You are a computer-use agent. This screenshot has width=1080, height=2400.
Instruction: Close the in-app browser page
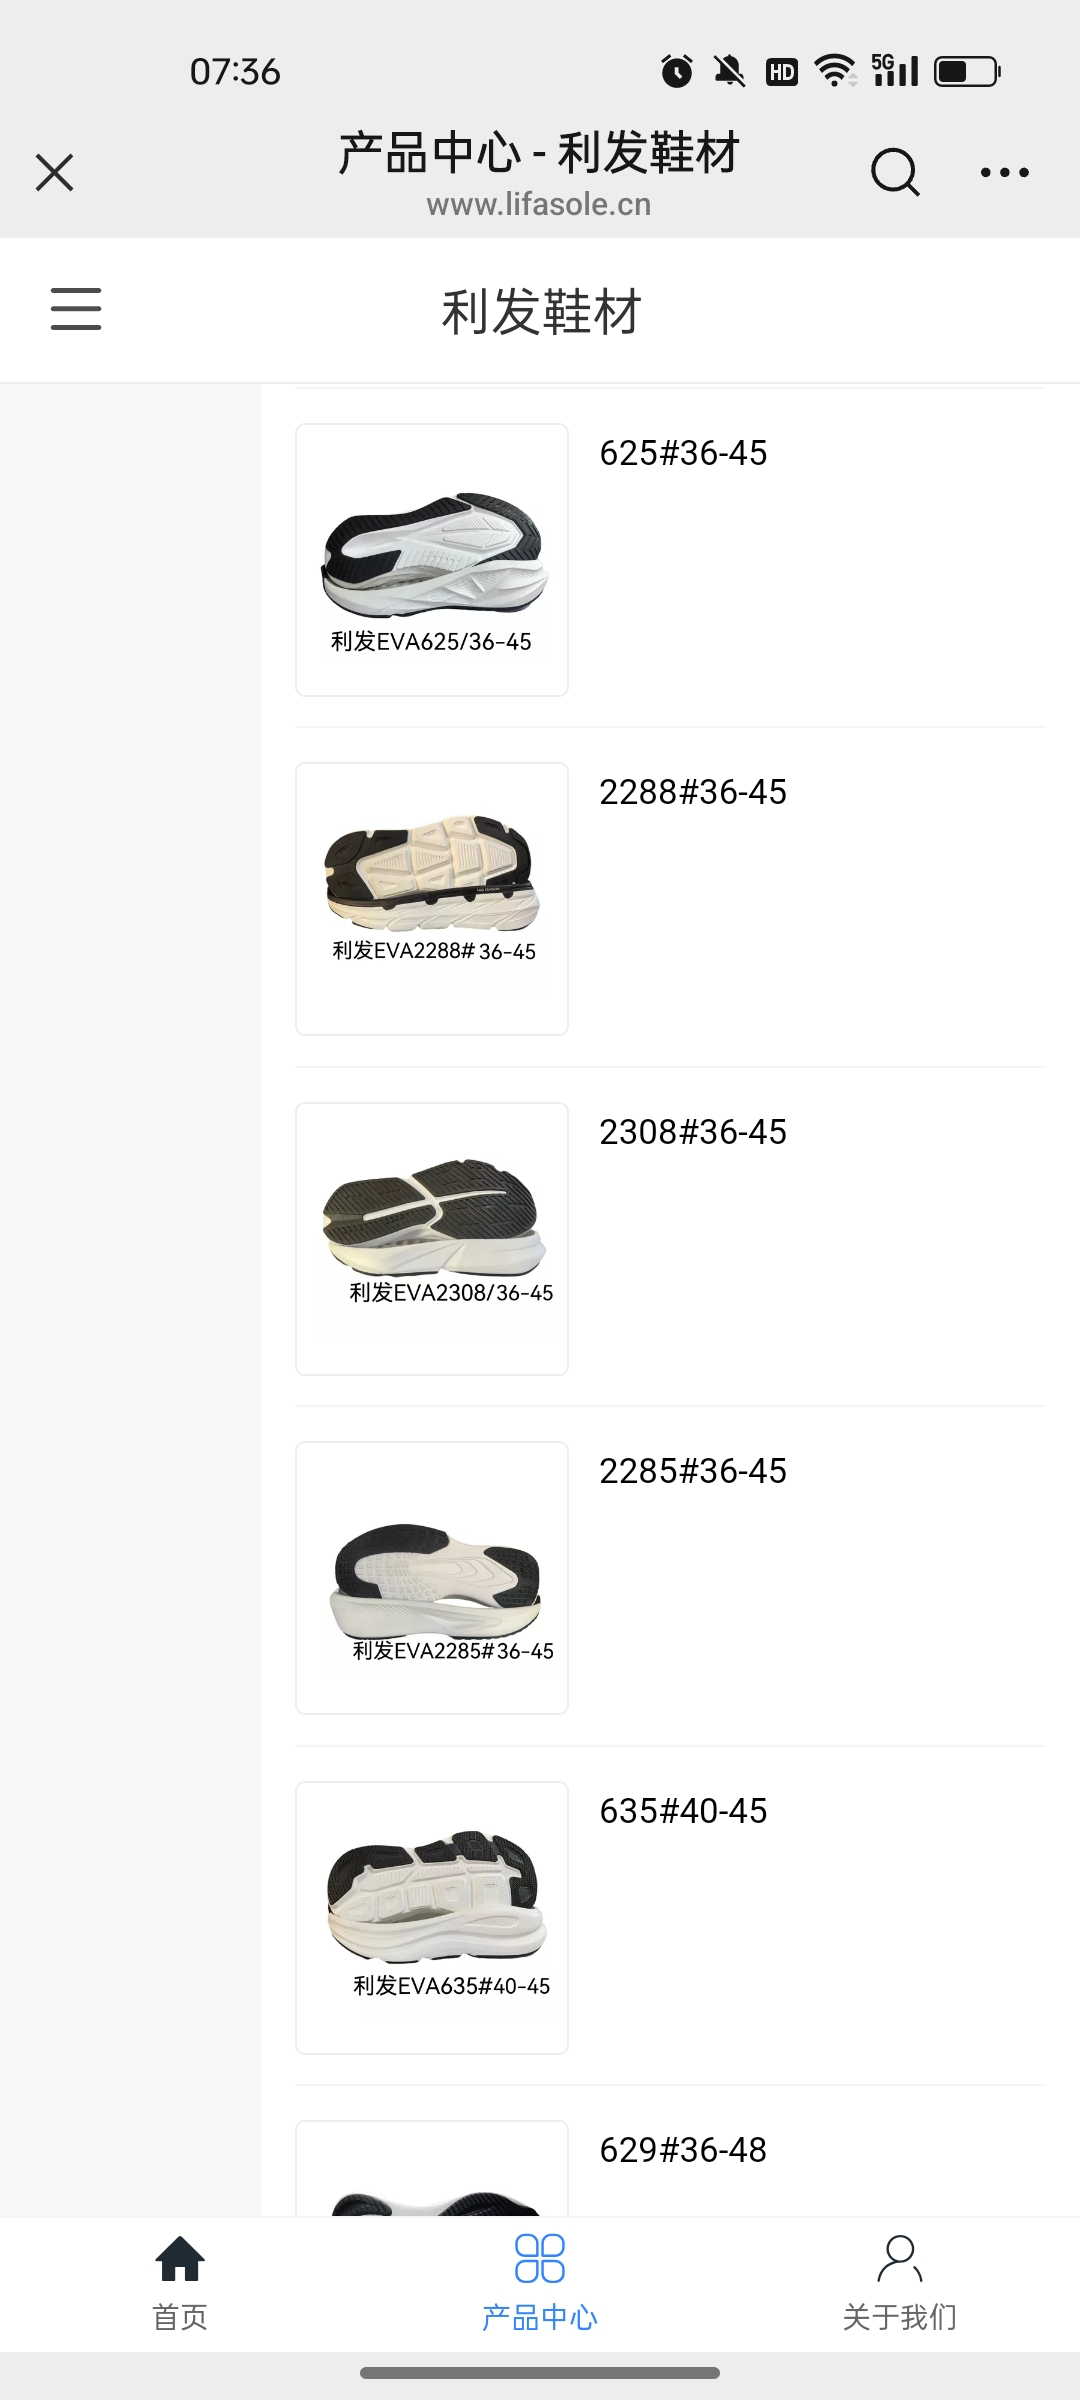click(x=55, y=172)
